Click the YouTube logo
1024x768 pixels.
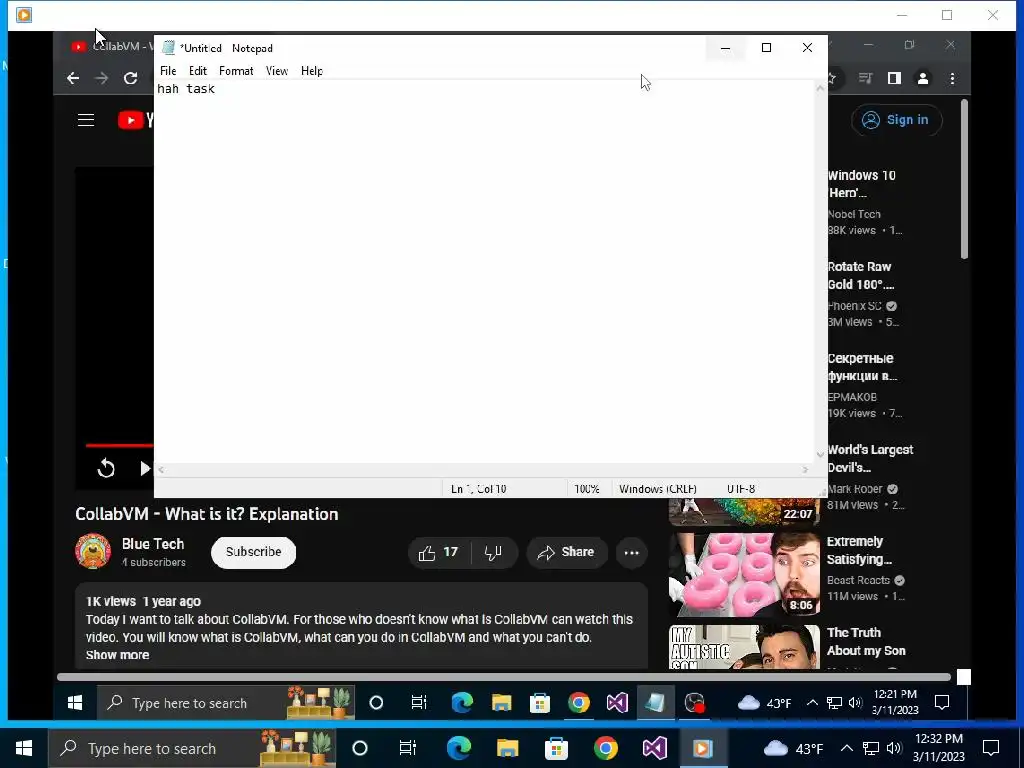136,120
